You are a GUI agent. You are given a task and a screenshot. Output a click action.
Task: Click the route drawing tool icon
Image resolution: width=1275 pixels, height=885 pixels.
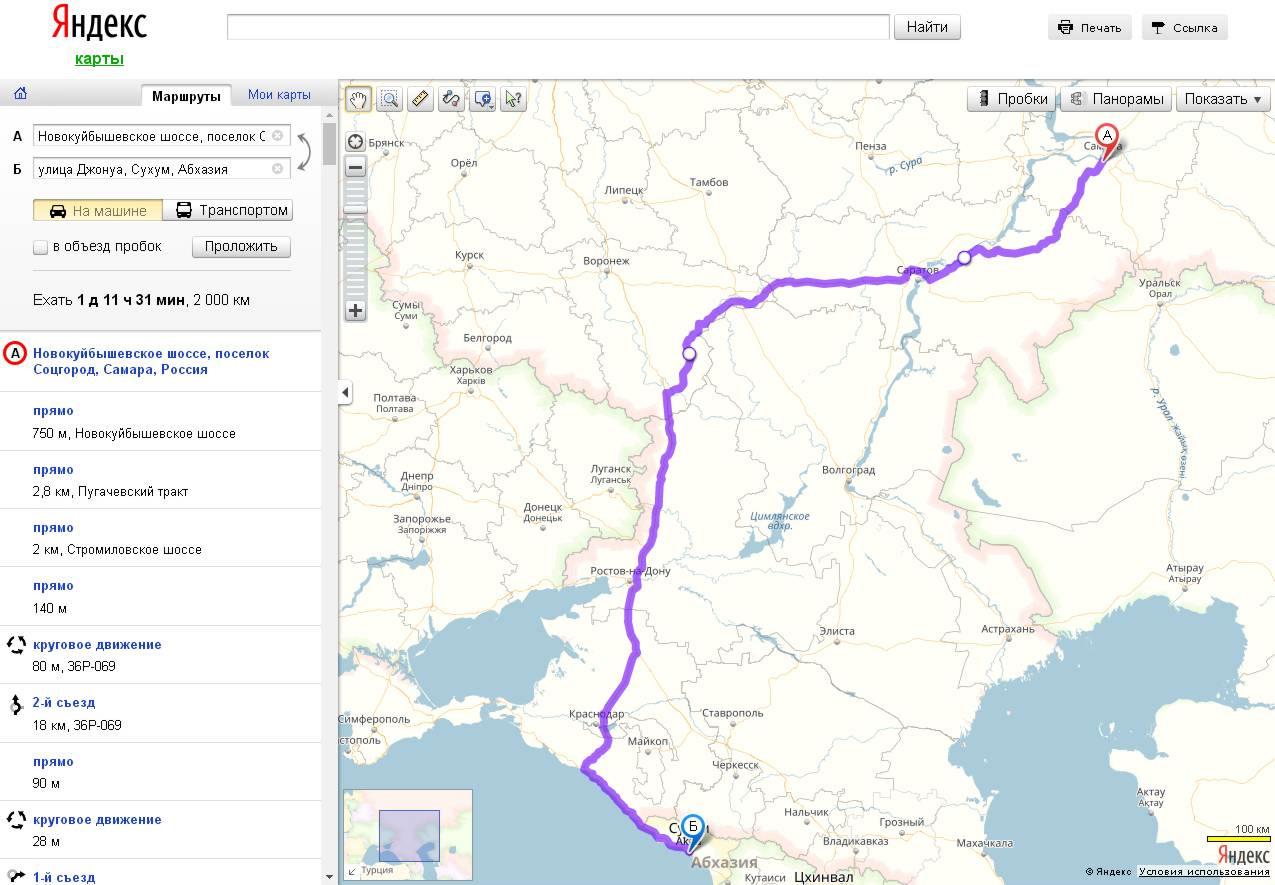pos(451,99)
